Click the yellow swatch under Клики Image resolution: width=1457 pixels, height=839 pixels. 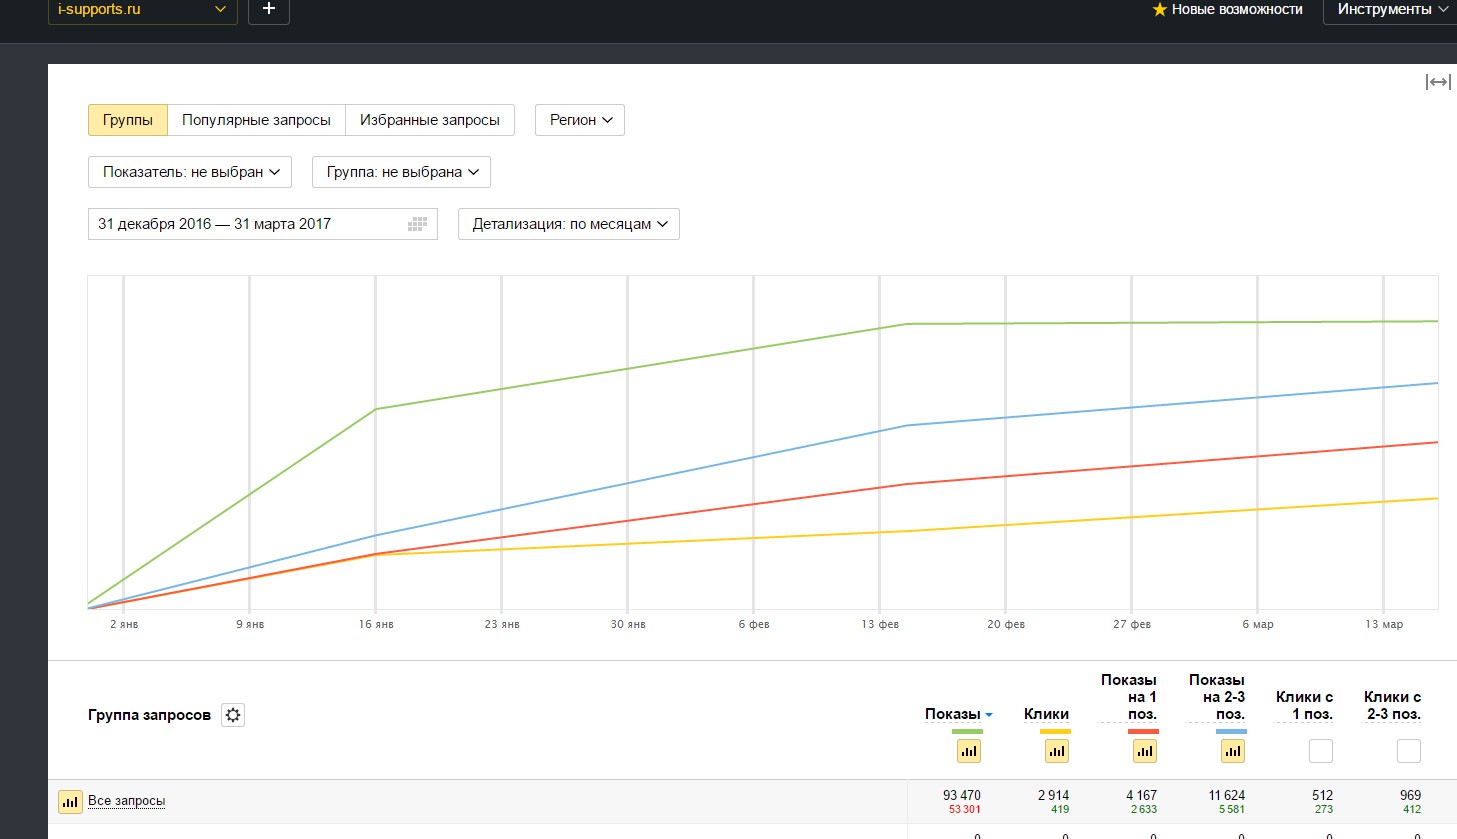click(1055, 732)
